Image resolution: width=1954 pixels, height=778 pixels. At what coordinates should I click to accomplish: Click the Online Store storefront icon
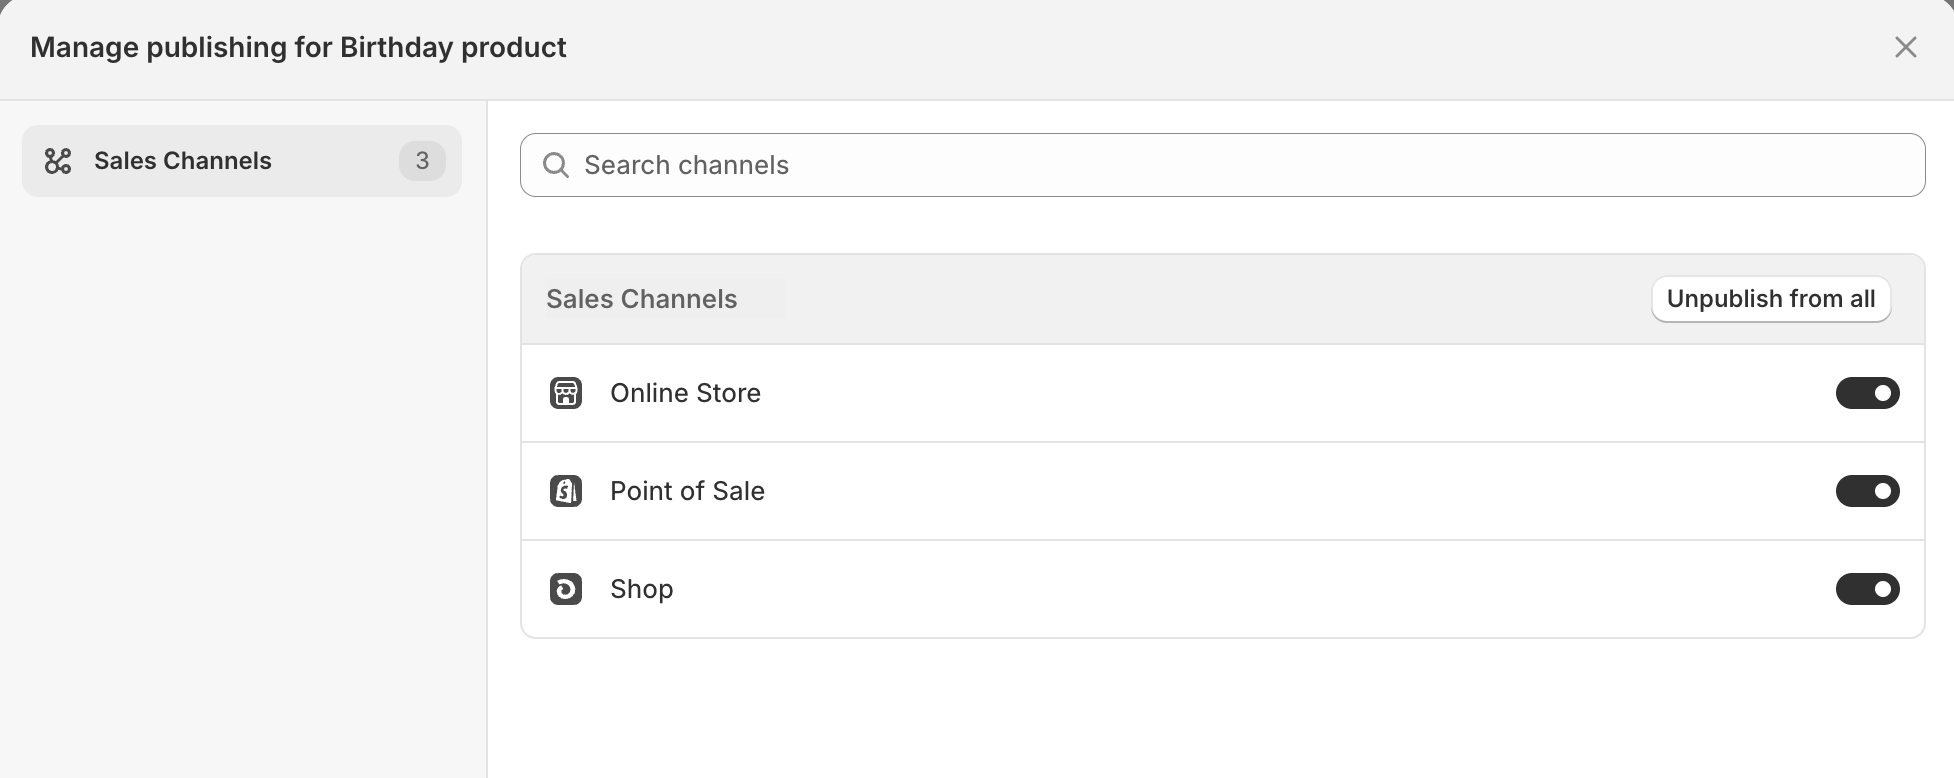coord(566,393)
